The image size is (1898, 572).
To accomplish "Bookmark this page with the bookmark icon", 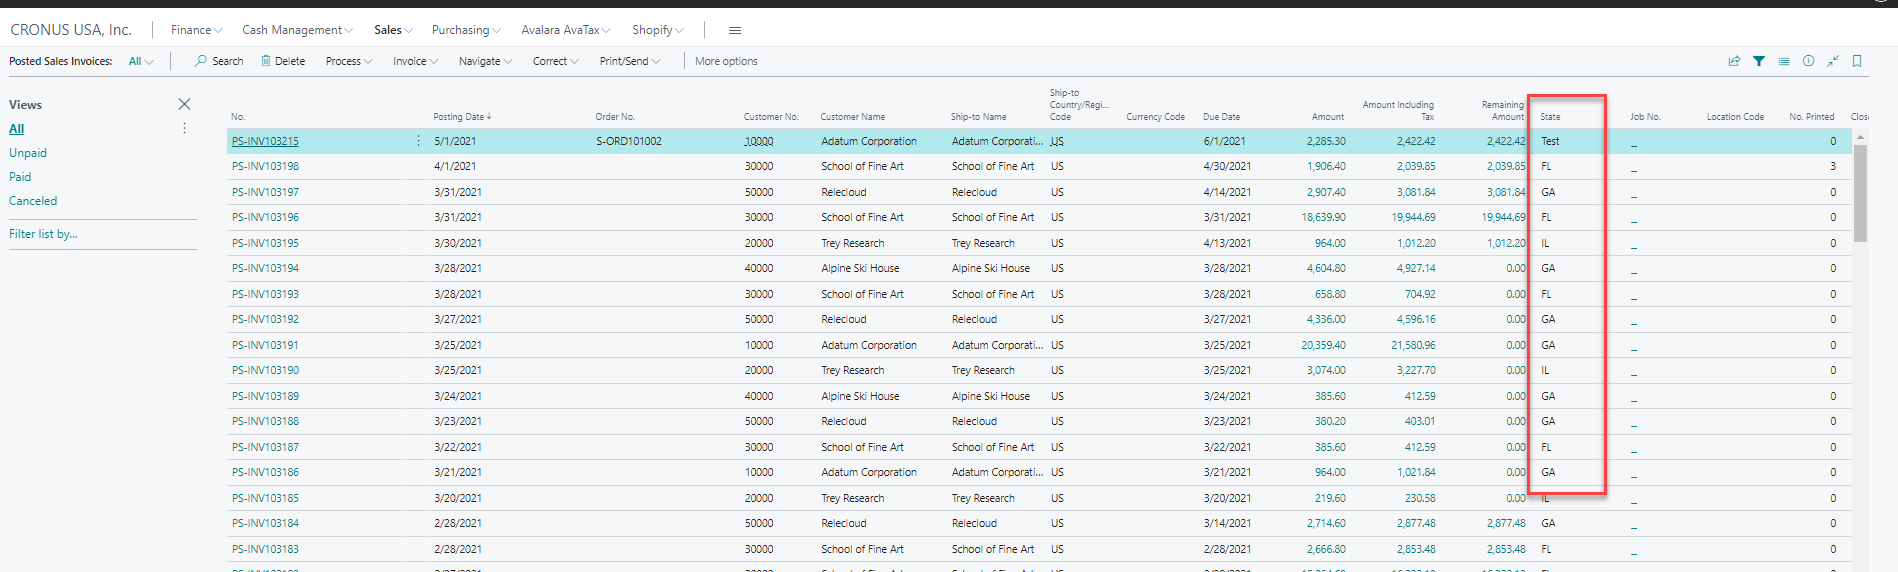I will (x=1857, y=61).
